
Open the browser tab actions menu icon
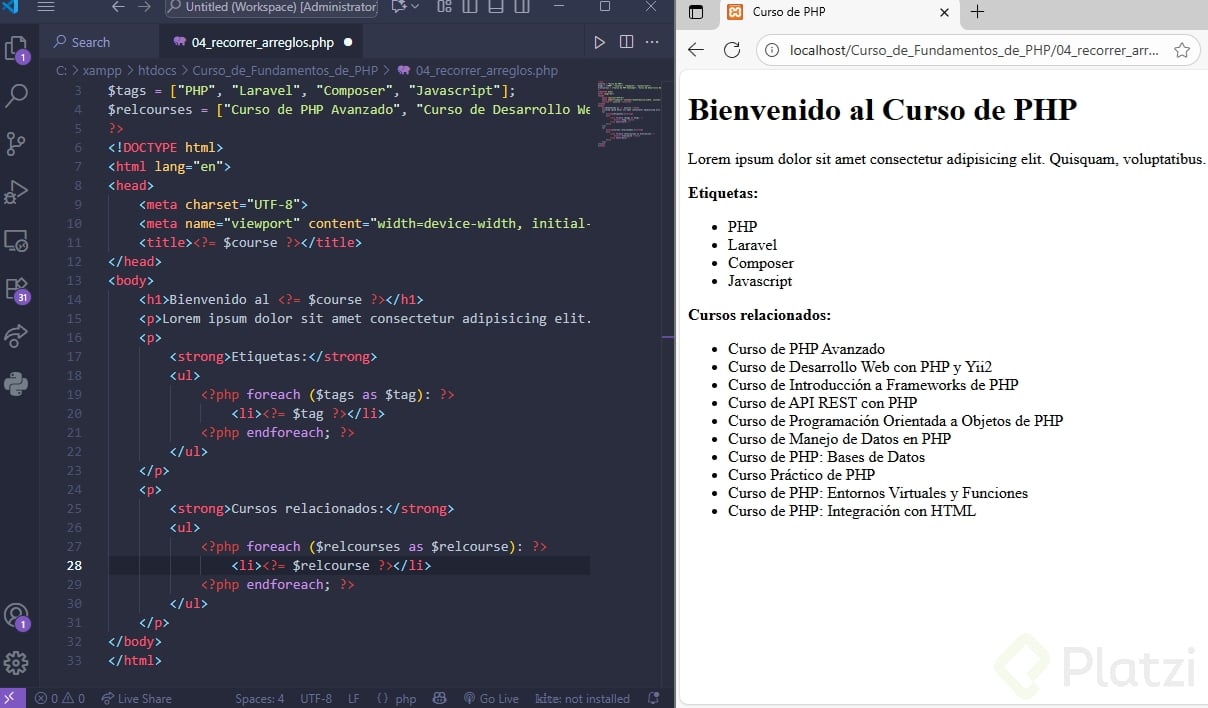[697, 12]
